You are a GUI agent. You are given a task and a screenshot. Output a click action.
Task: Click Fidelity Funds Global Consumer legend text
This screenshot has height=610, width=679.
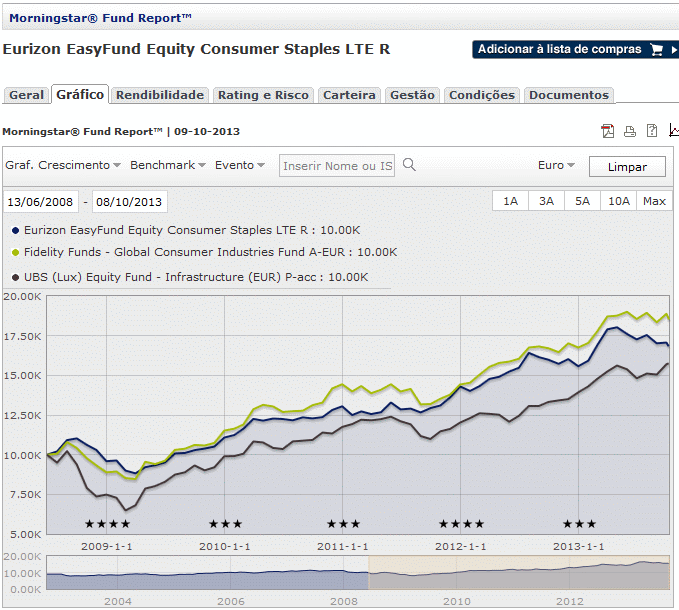(x=210, y=252)
